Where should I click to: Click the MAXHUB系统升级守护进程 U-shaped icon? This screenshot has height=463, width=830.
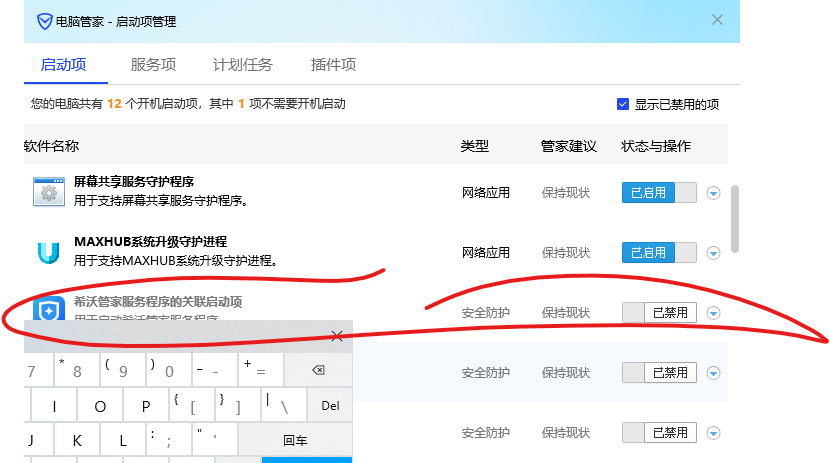point(48,252)
